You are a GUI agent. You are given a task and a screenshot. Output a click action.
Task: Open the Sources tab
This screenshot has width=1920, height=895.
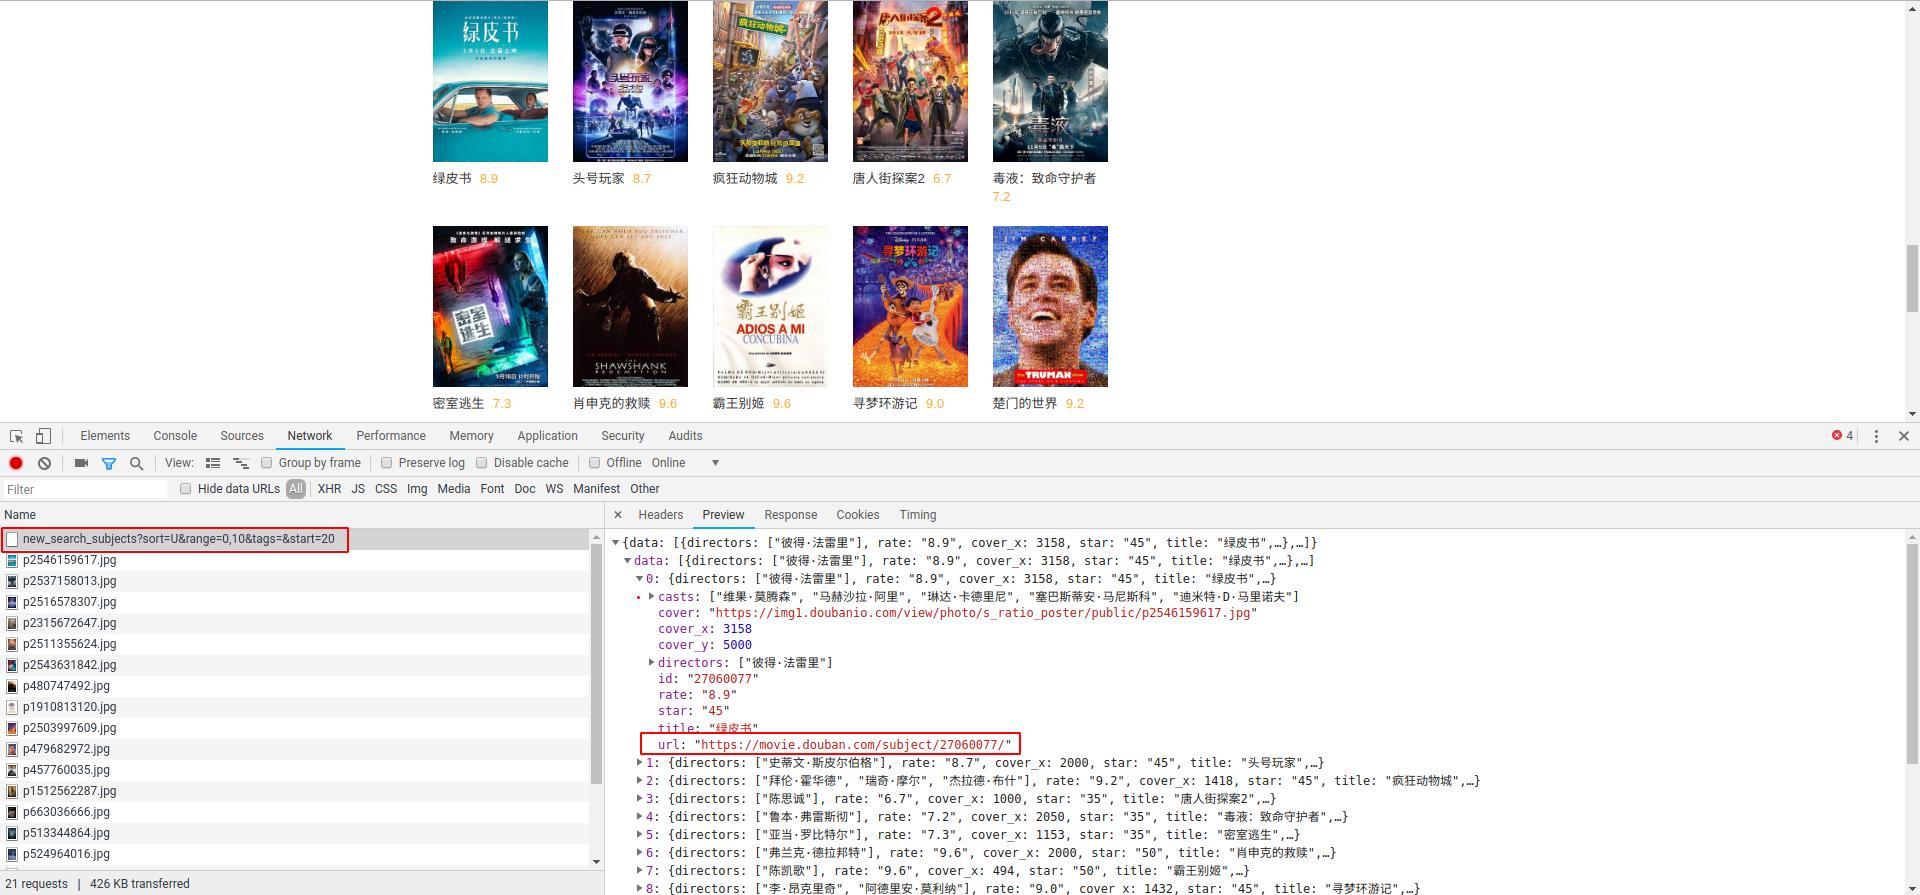coord(242,436)
